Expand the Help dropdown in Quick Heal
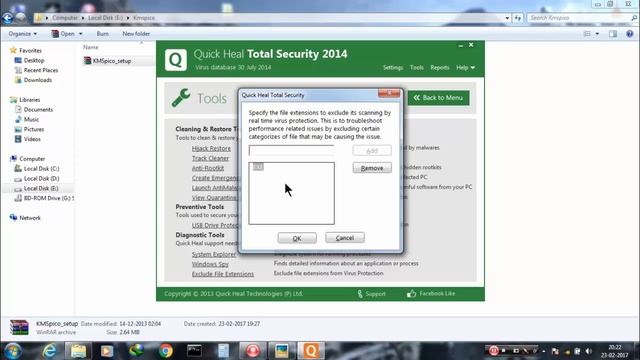Screen dimensions: 640x360 tap(465, 67)
